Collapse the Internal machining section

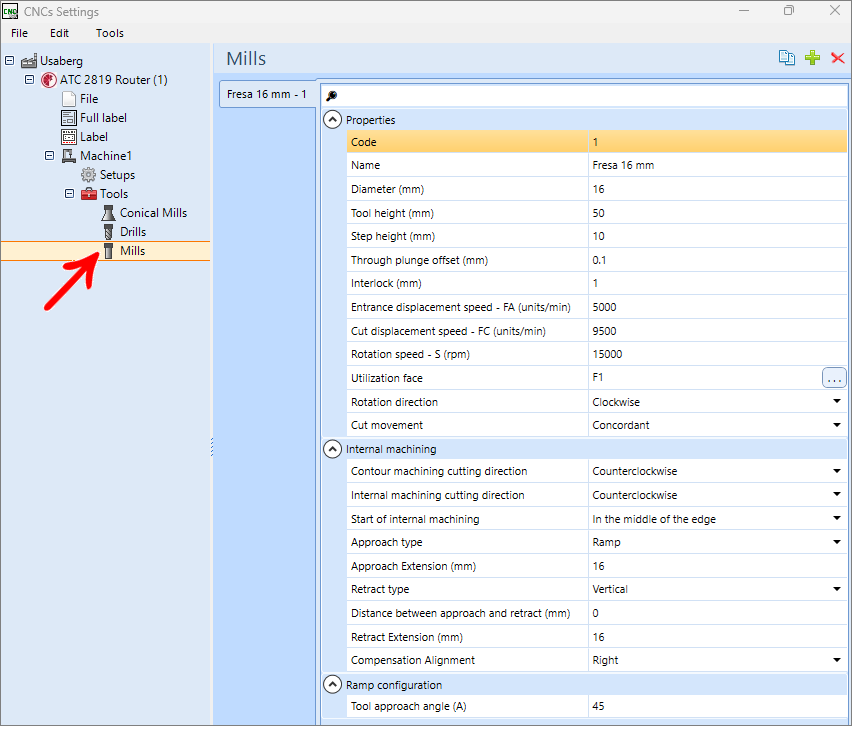pos(334,451)
